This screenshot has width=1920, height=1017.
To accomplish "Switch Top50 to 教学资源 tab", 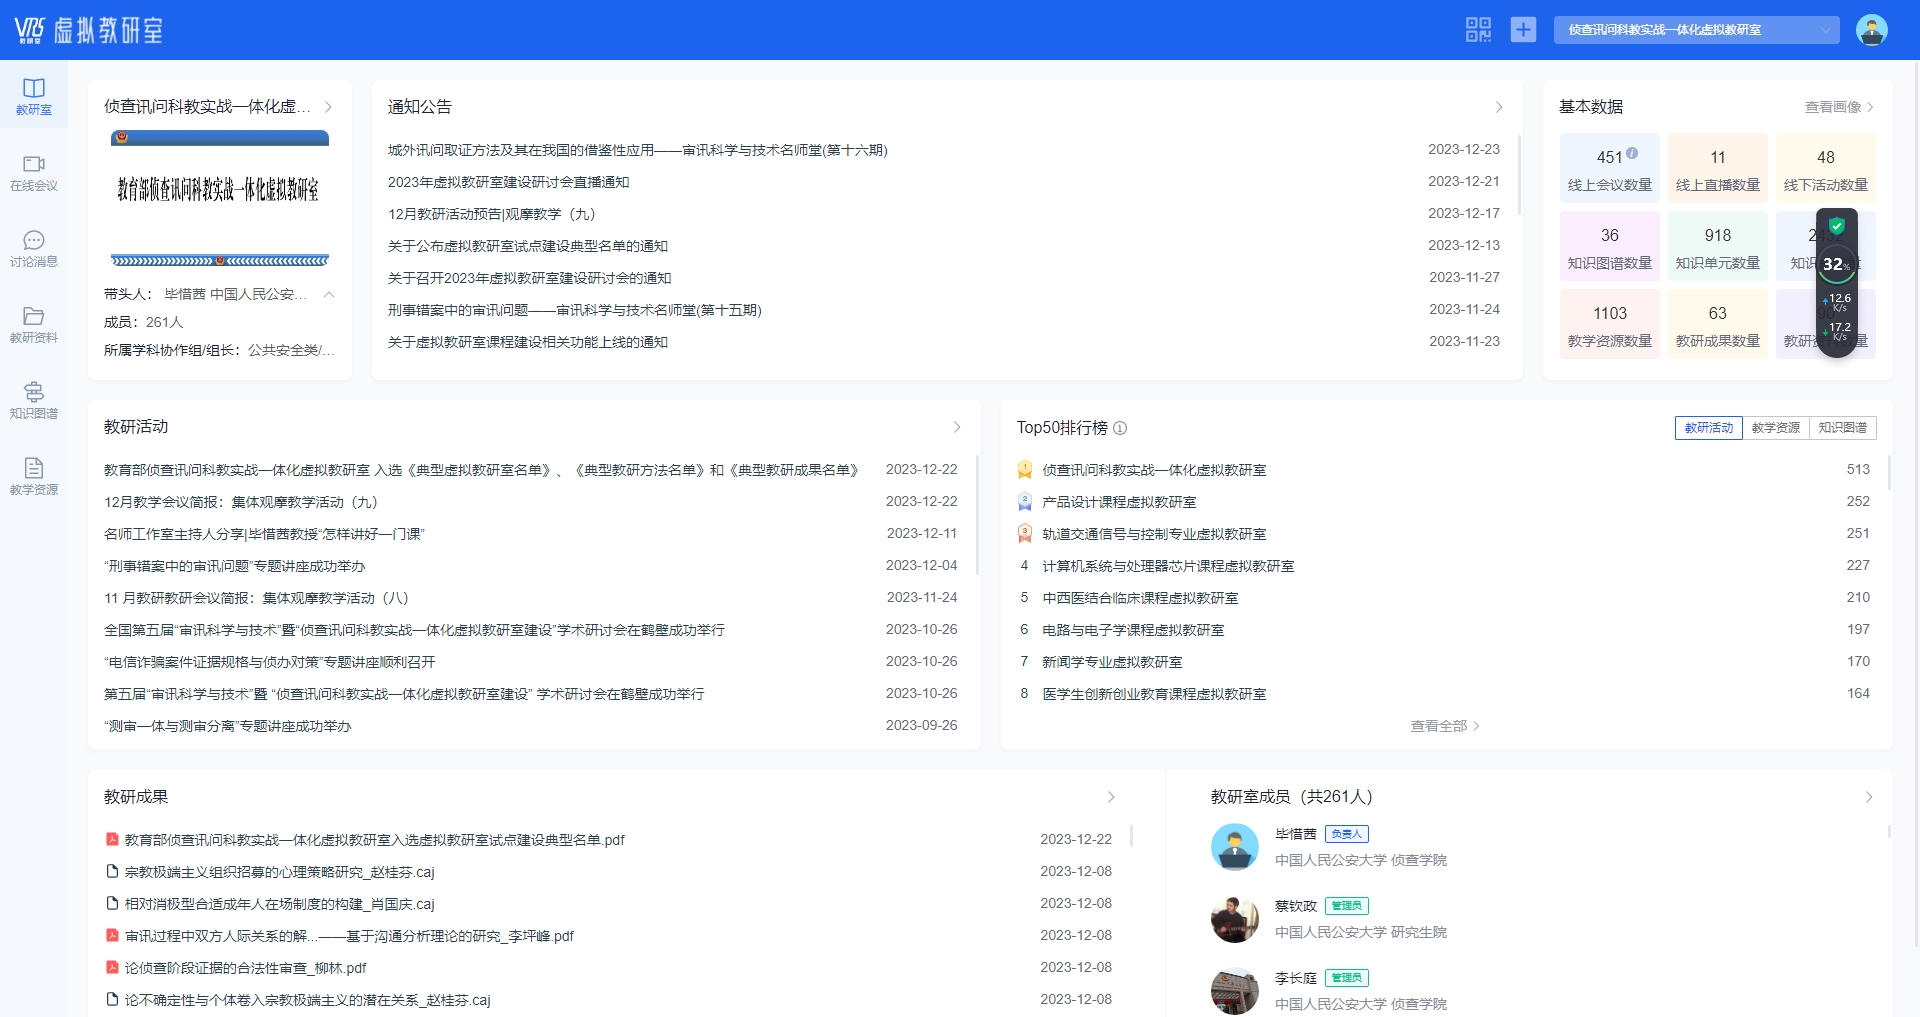I will pyautogui.click(x=1775, y=428).
